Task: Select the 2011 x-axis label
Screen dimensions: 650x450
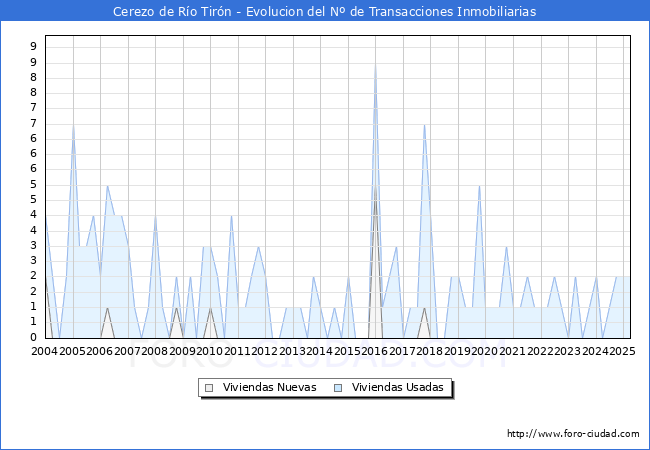Action: [x=237, y=351]
